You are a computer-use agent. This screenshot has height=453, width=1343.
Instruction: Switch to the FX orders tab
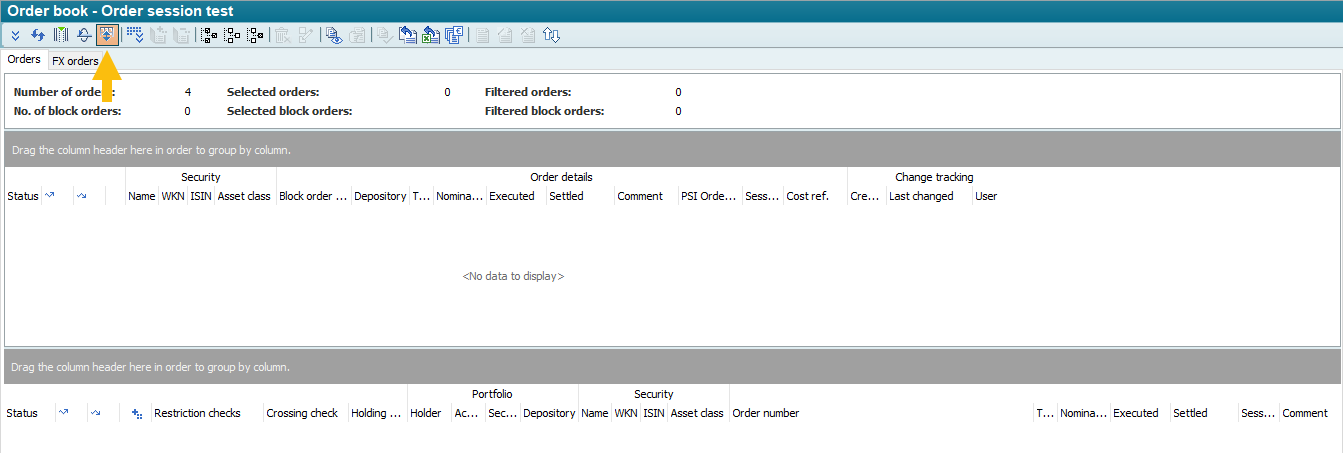[x=75, y=61]
